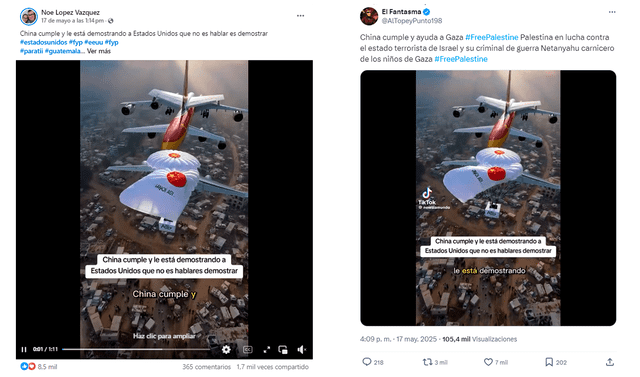Like the tweet with heart icon
640x377 pixels.
pos(488,362)
